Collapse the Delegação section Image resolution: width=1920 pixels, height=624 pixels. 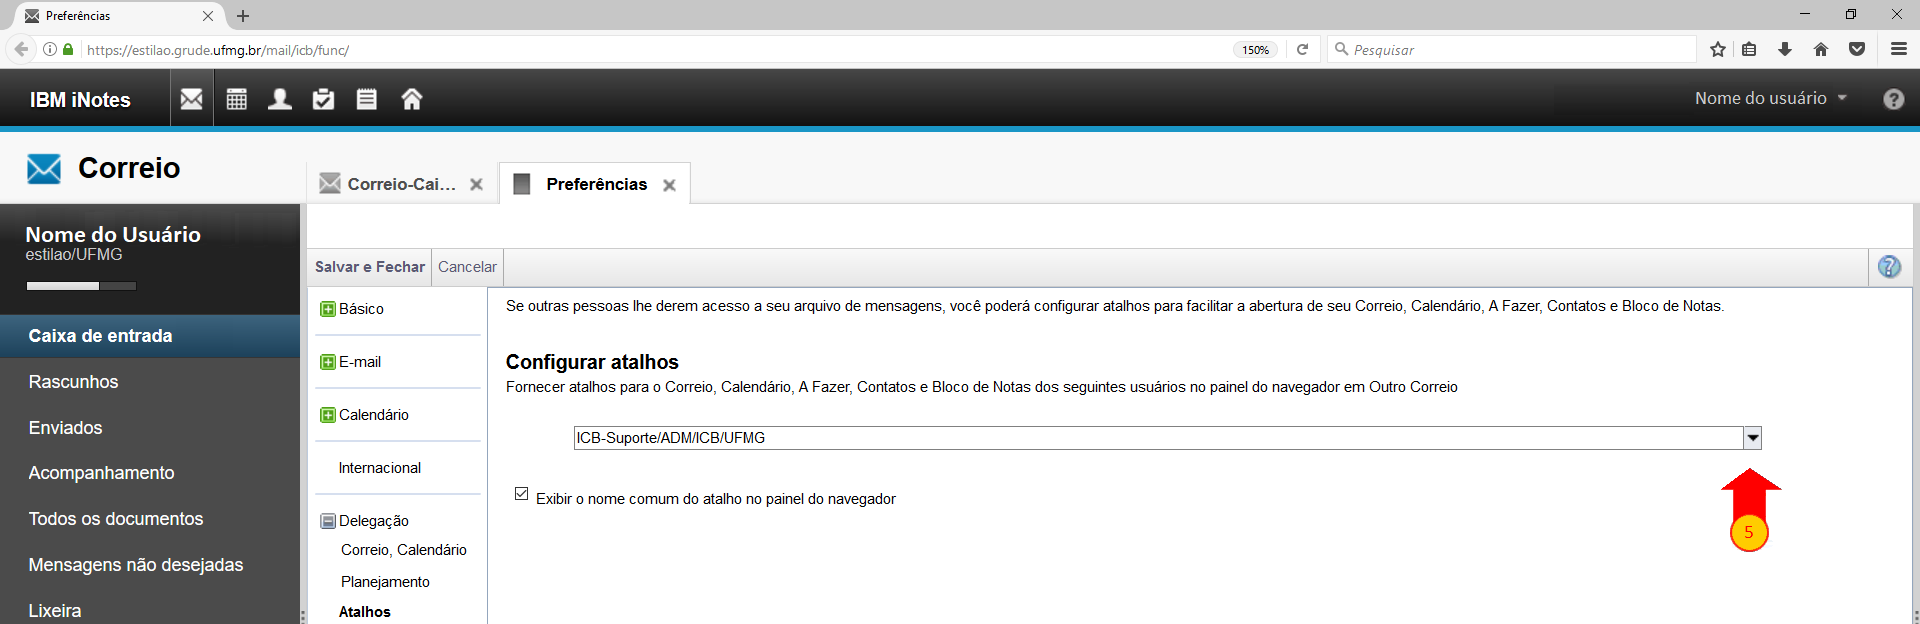point(327,521)
